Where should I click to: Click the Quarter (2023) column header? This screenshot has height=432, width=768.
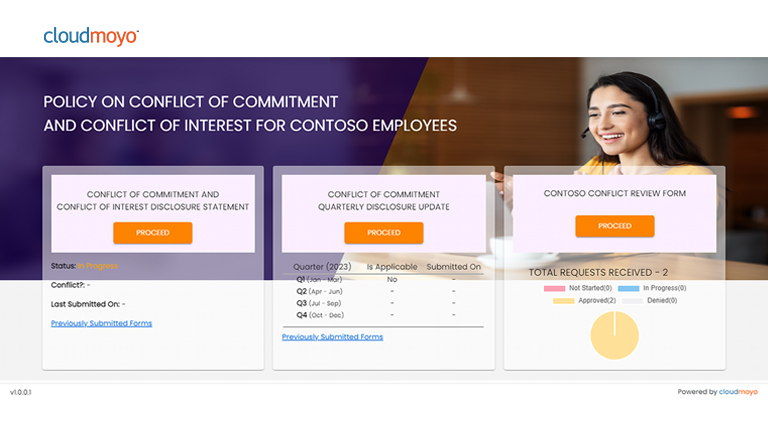pyautogui.click(x=322, y=267)
